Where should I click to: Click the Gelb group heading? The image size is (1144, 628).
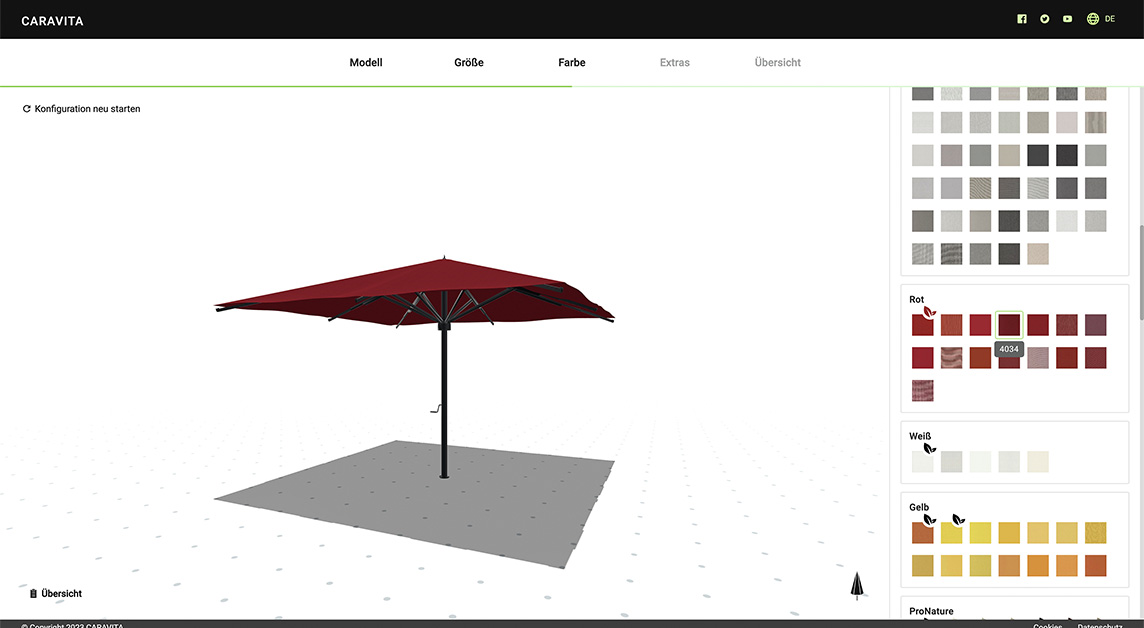tap(919, 507)
